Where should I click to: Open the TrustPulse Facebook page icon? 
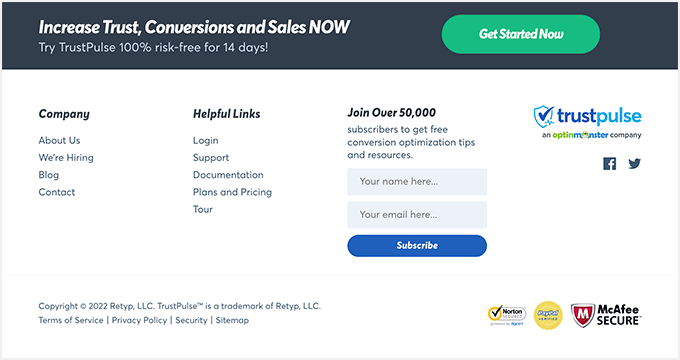pos(609,164)
